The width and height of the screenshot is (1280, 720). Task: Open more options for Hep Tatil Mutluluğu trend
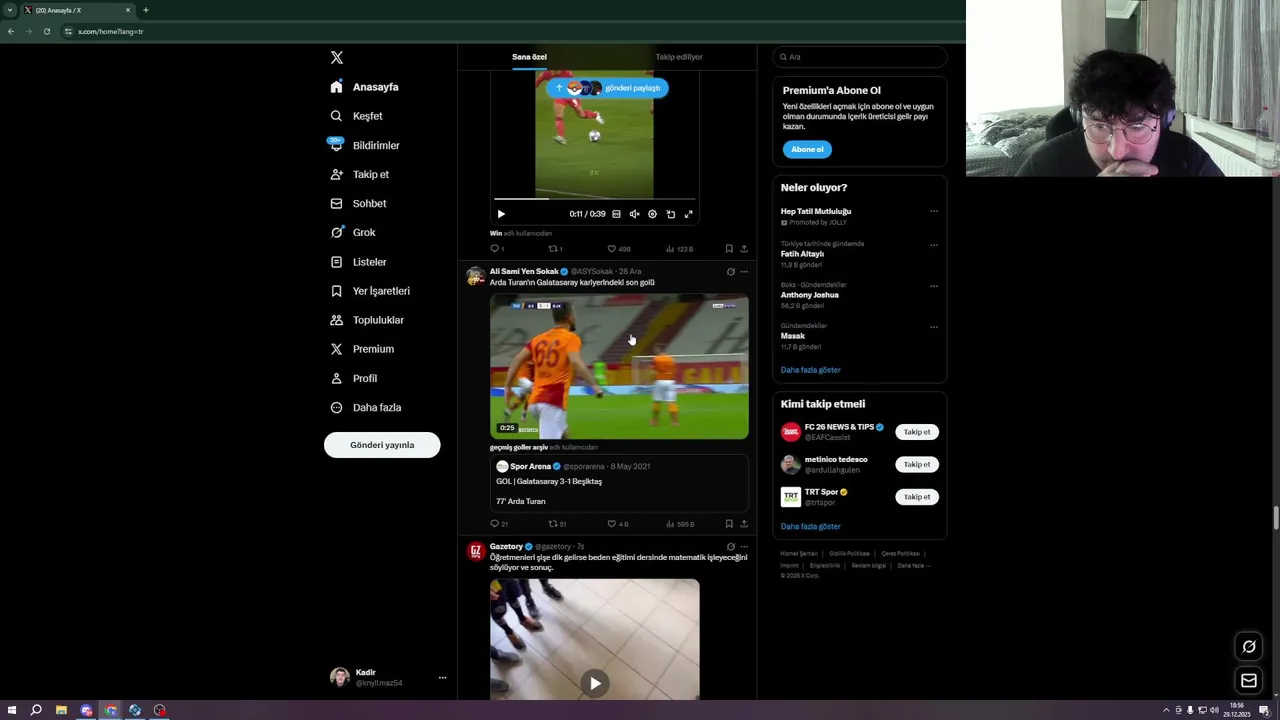coord(934,211)
